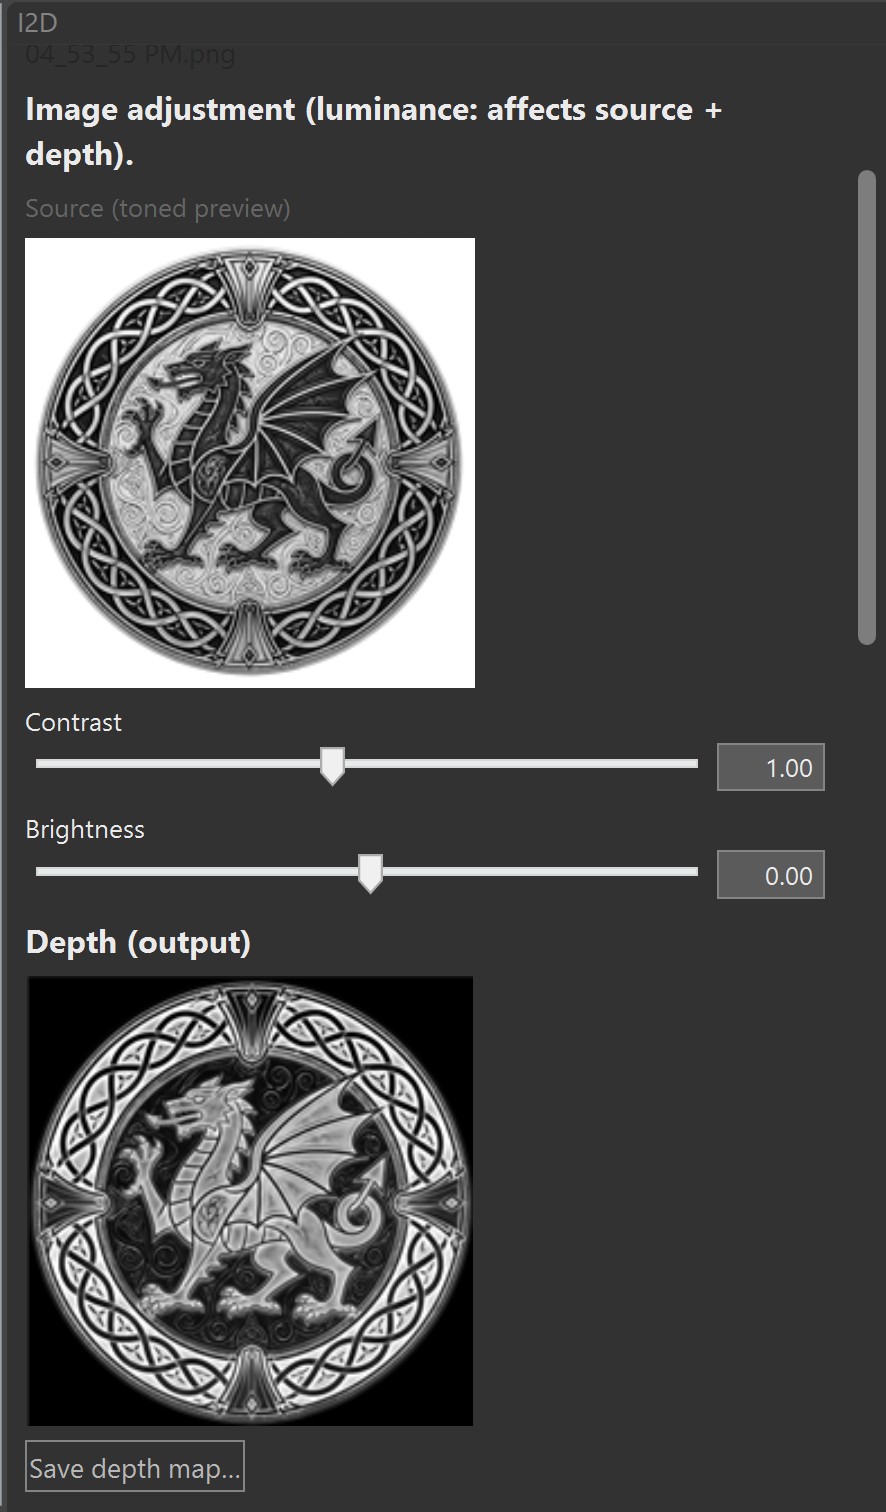The height and width of the screenshot is (1512, 886).
Task: Click the Source (toned preview) label
Action: tap(158, 208)
